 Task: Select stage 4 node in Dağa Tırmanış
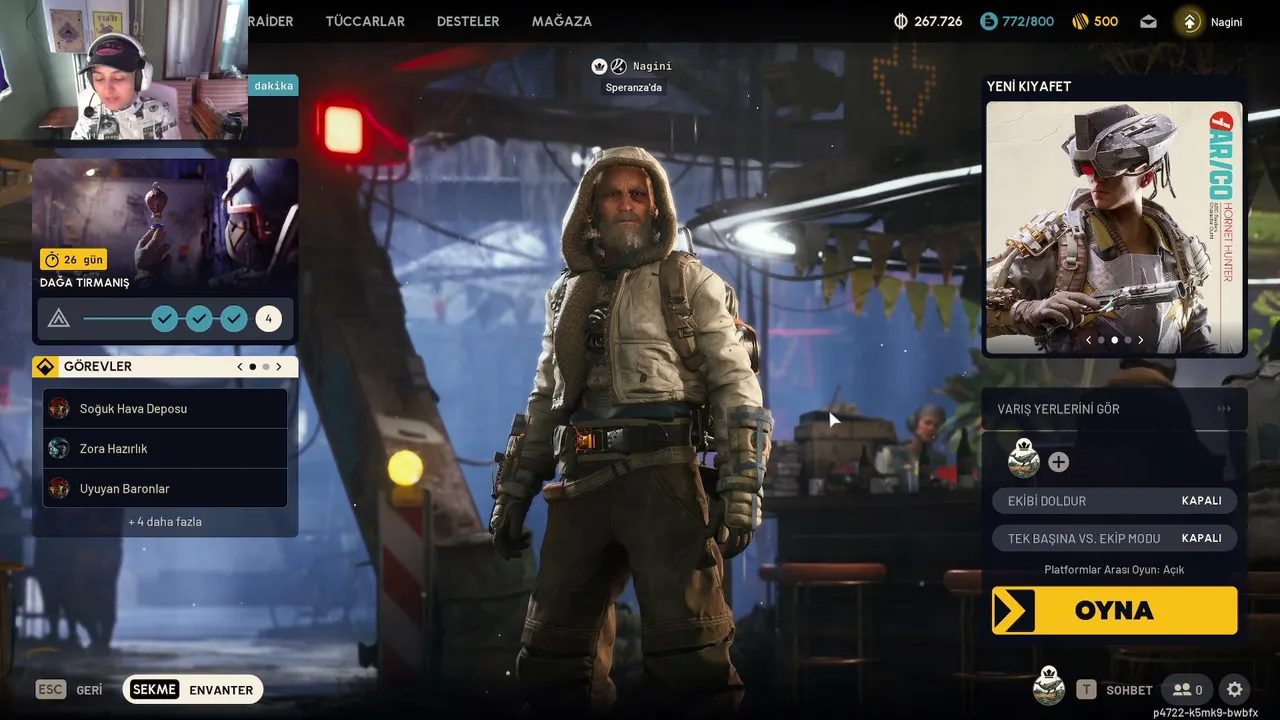coord(268,319)
